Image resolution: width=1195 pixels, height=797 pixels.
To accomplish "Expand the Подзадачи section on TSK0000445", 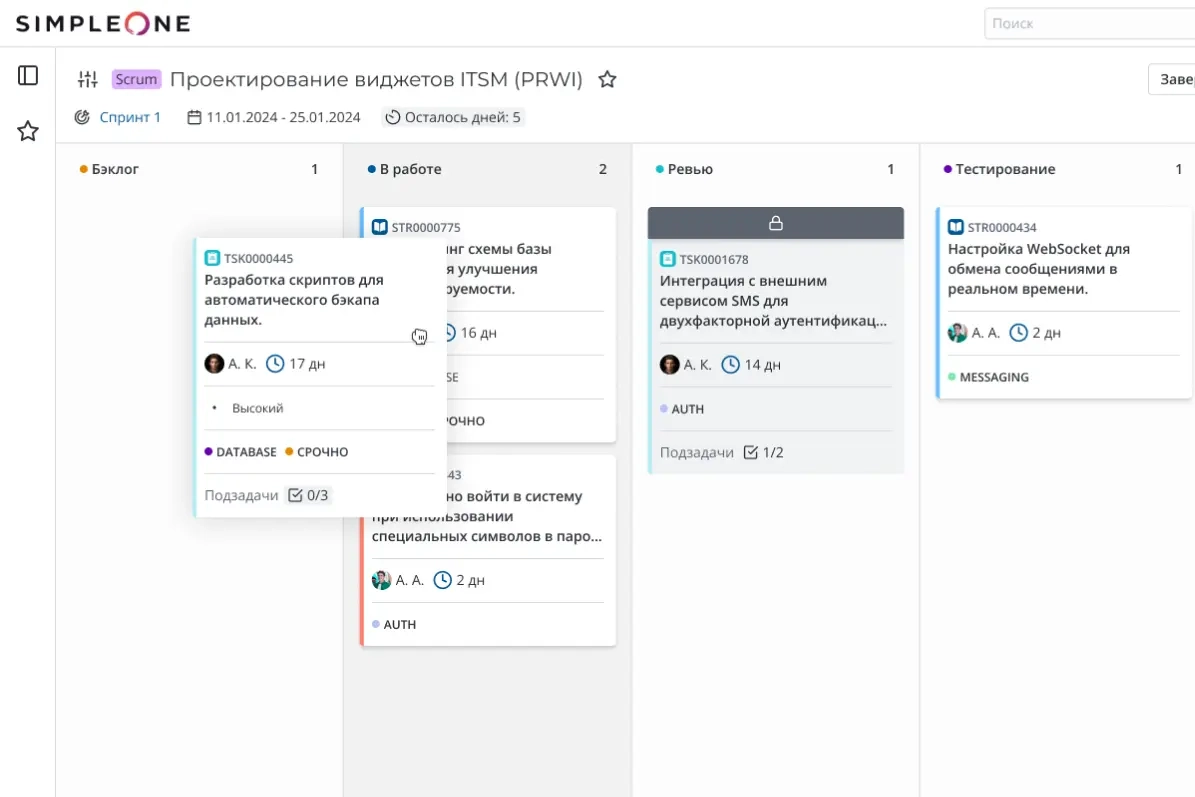I will coord(241,494).
